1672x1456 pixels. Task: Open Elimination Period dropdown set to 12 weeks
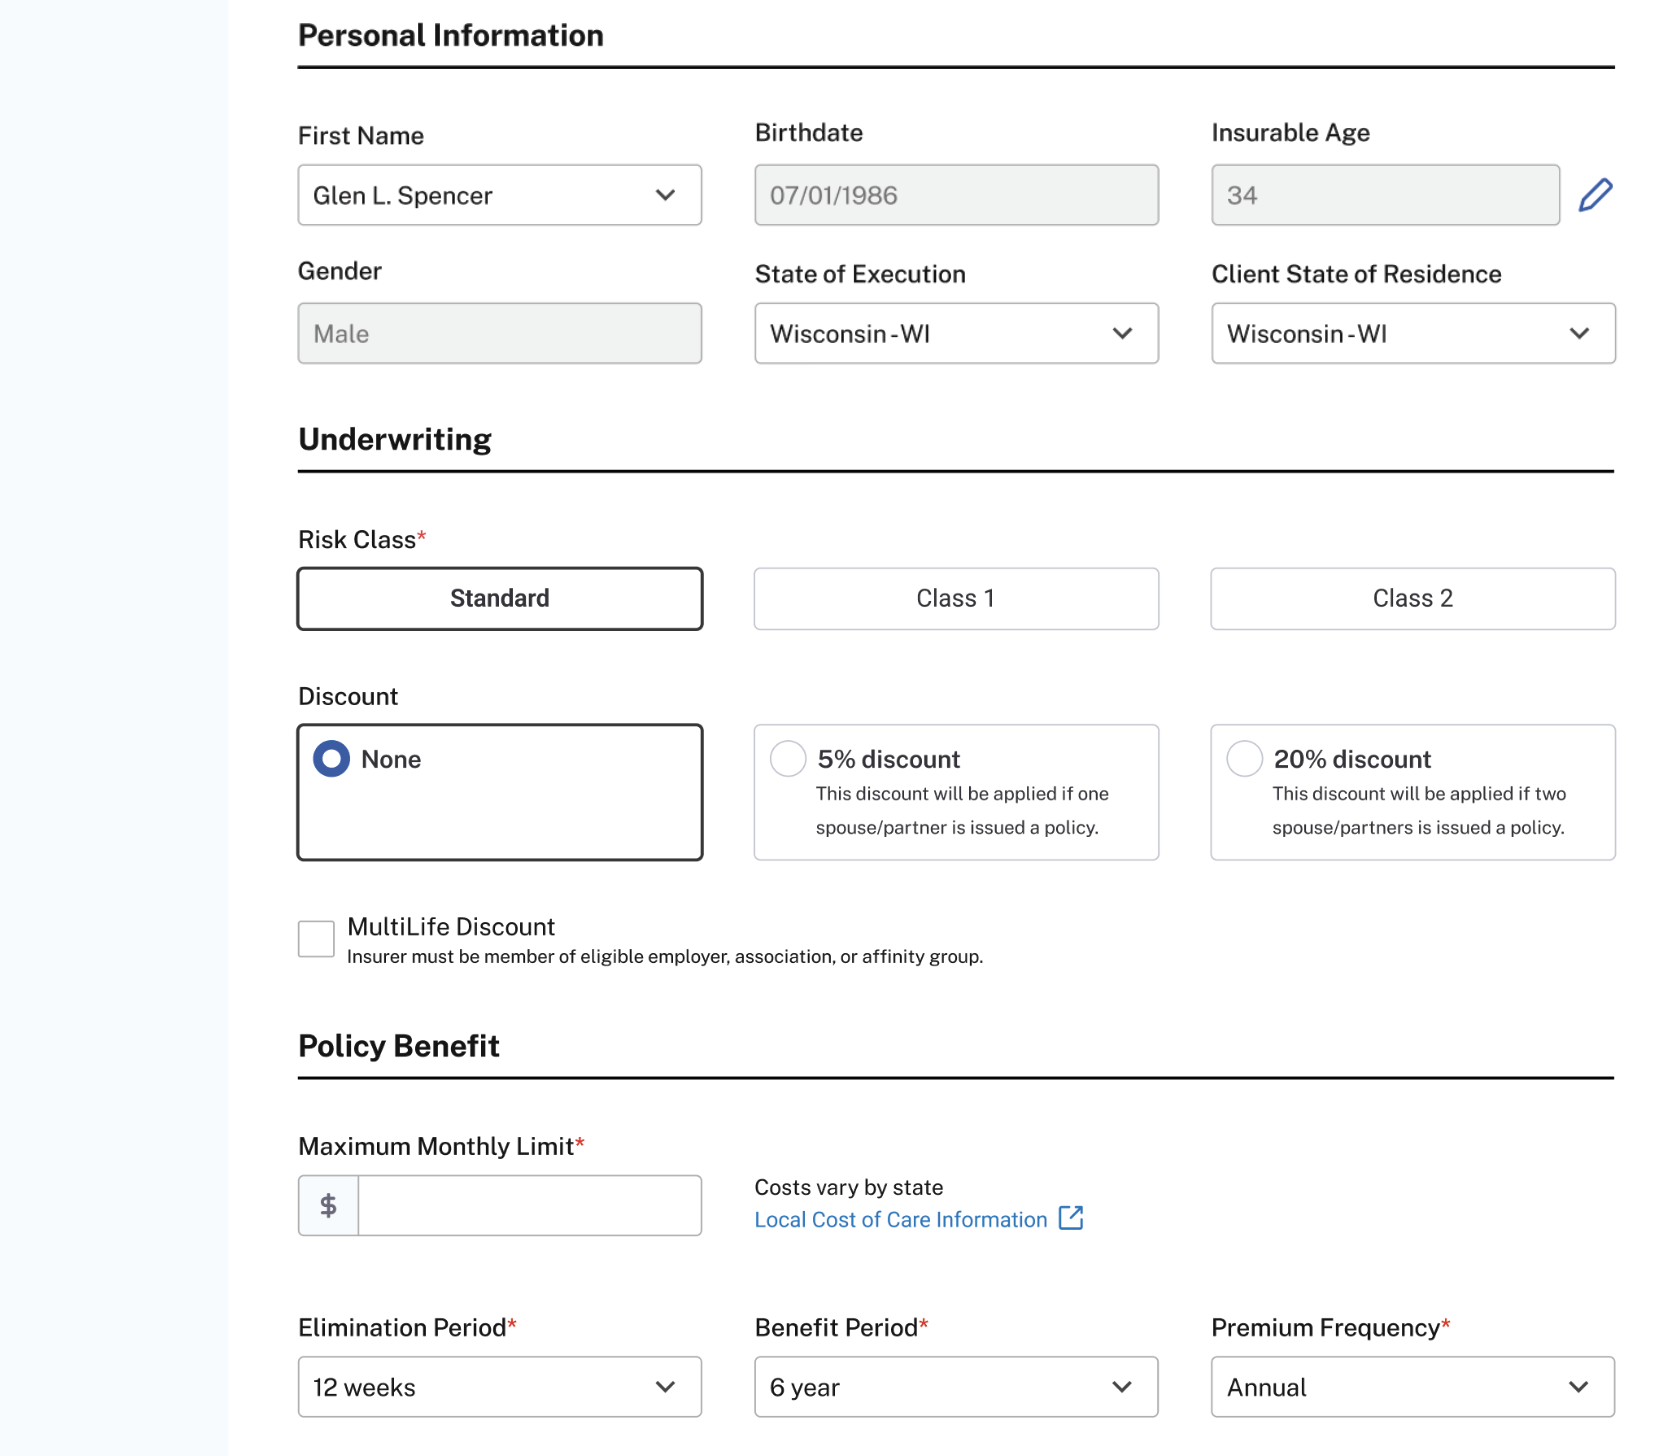[500, 1387]
